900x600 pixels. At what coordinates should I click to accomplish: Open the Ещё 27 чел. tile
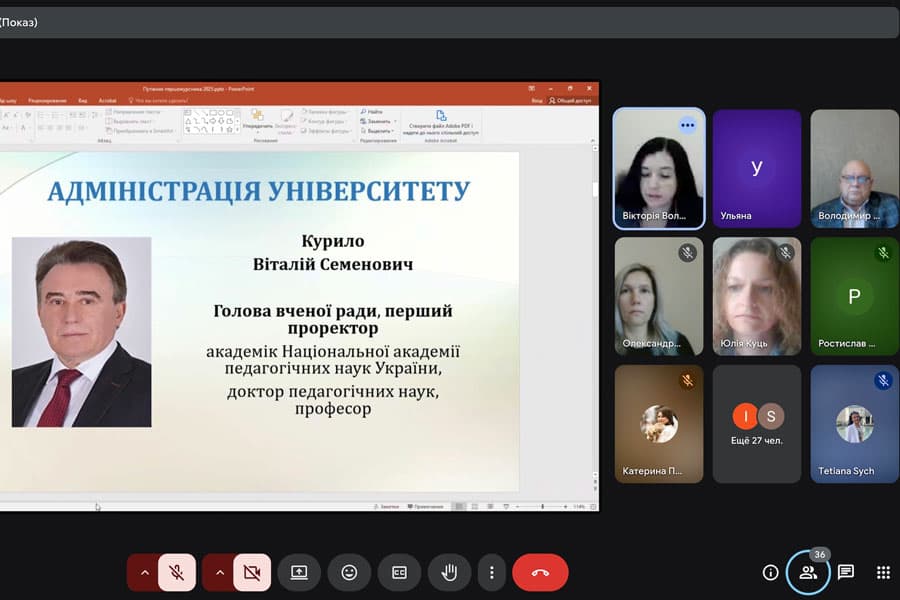tap(757, 424)
